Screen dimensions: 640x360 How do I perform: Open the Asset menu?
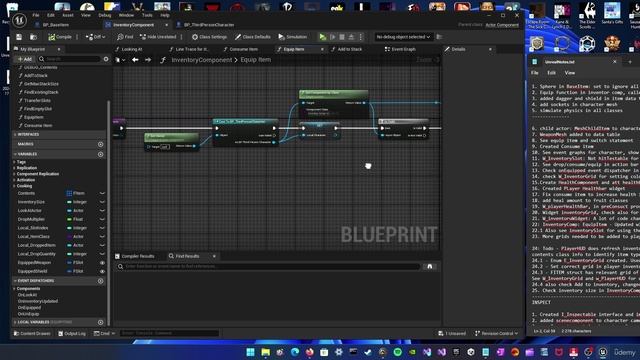click(68, 15)
